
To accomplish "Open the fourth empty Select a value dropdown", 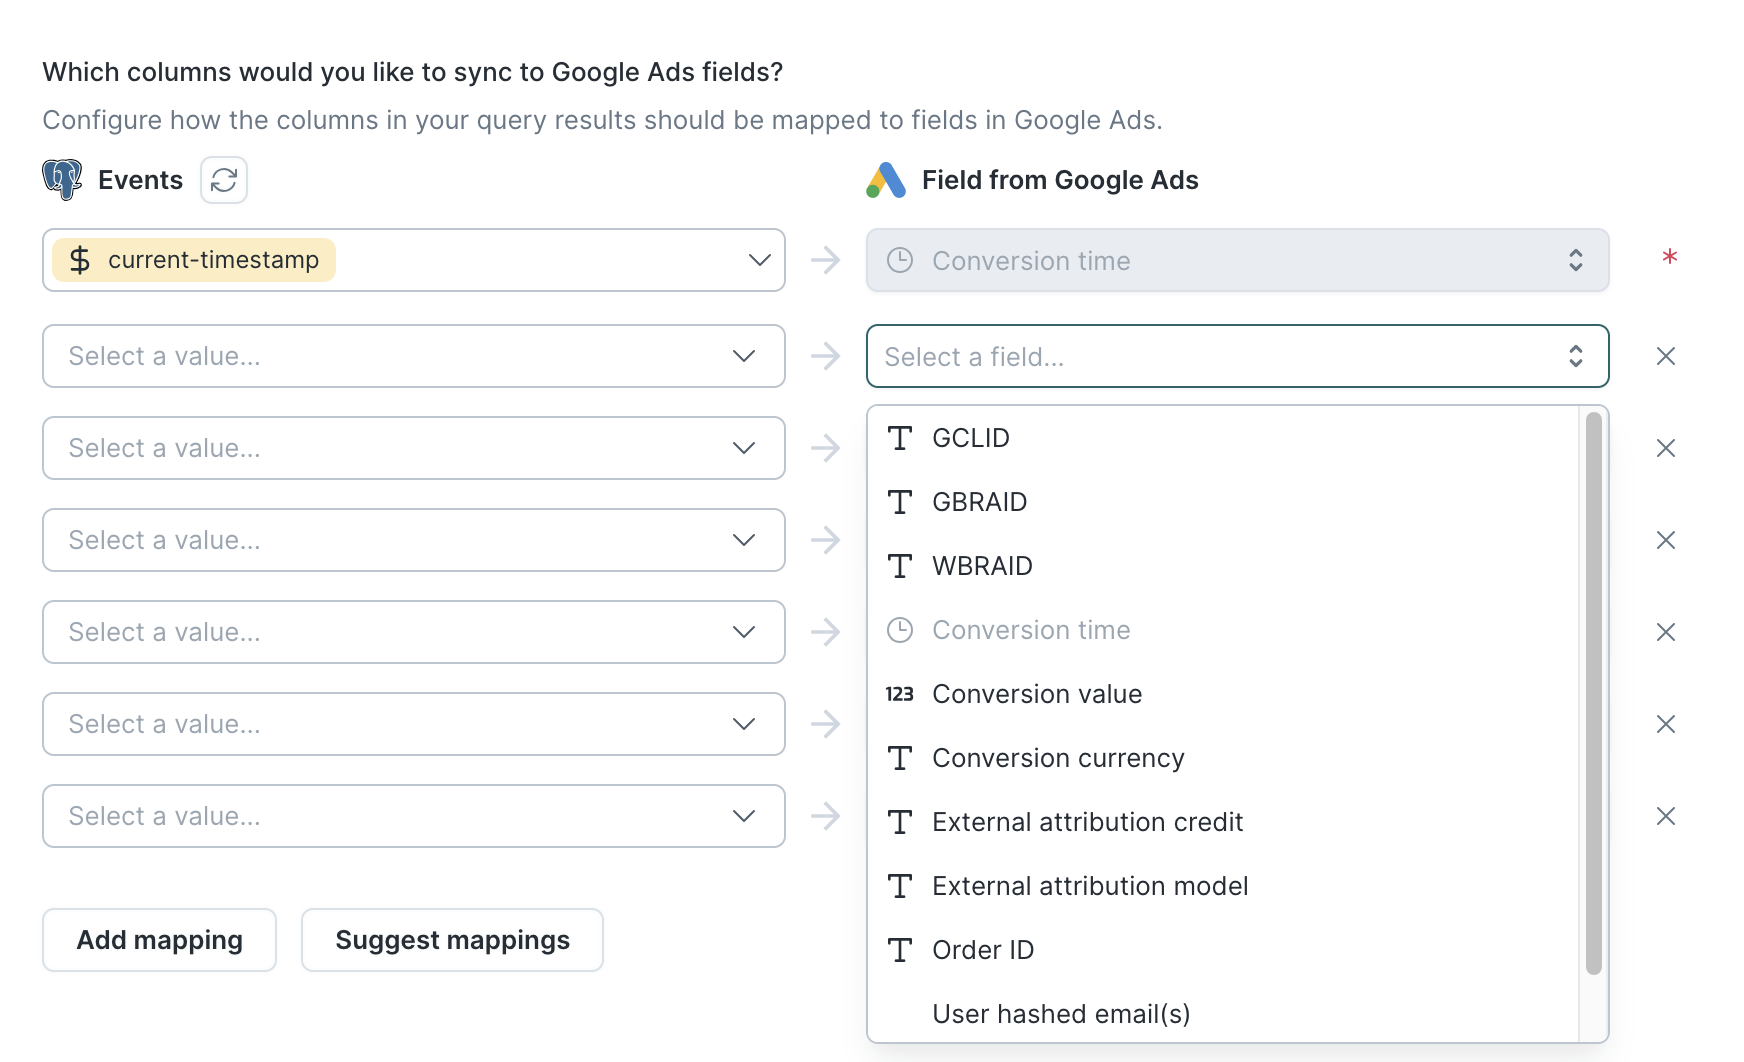I will coord(414,632).
